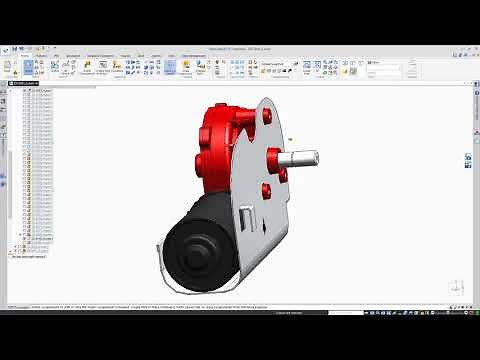Click the white search field in bottom bar
This screenshot has width=480, height=360.
point(346,313)
